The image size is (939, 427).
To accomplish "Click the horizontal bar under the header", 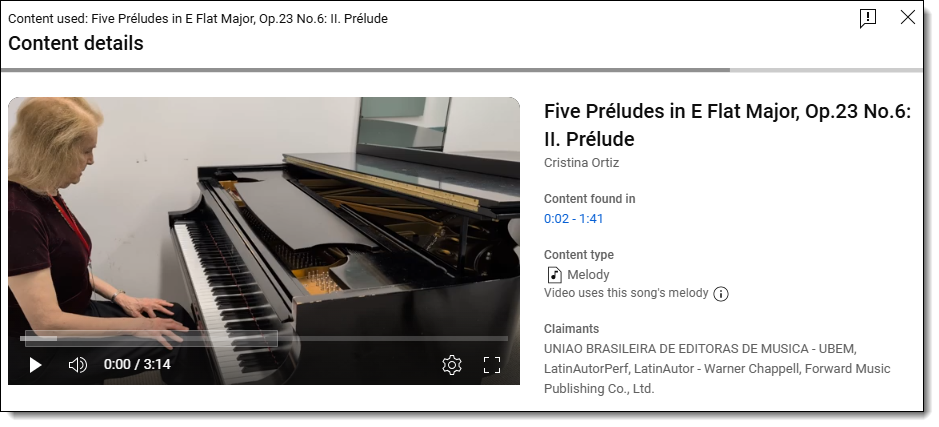I will pyautogui.click(x=461, y=70).
